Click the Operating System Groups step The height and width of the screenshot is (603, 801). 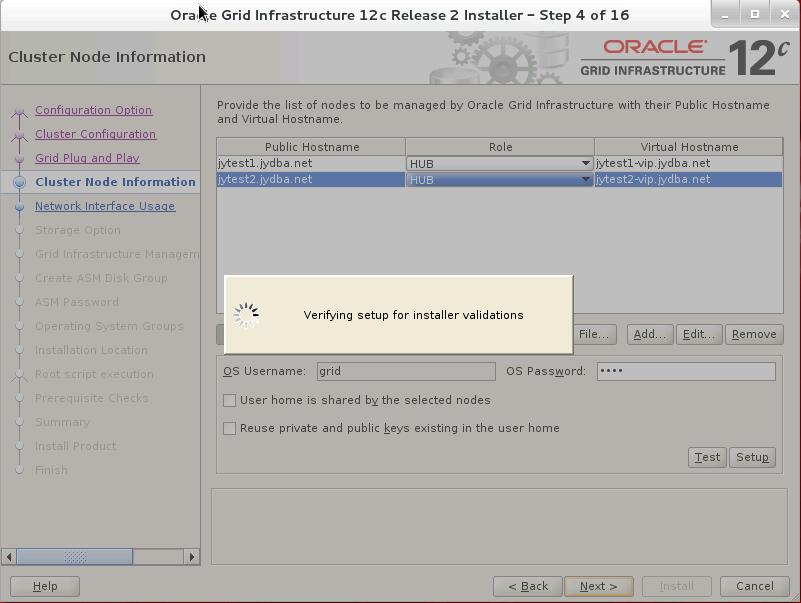point(109,326)
